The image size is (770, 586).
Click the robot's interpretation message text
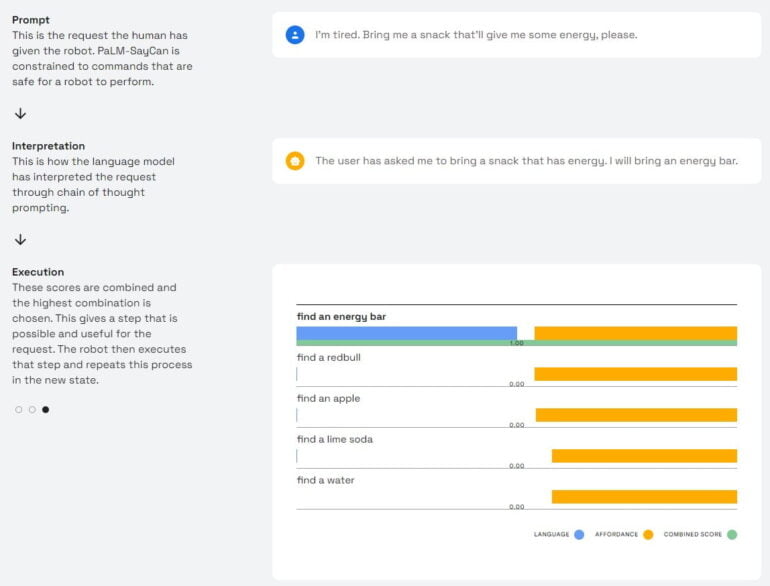coord(526,161)
